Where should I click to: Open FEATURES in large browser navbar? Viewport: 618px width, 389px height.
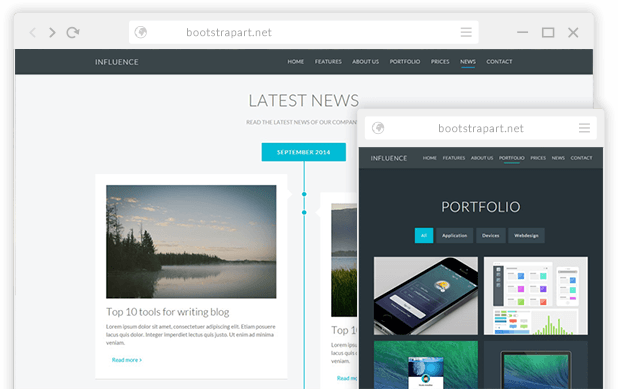pyautogui.click(x=328, y=61)
